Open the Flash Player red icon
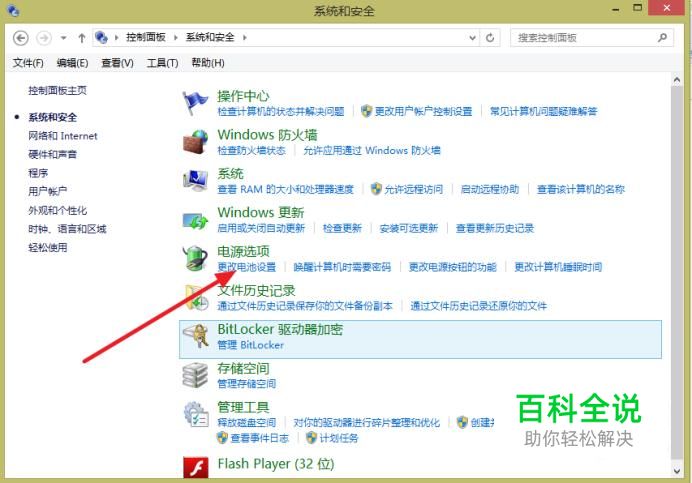 click(196, 467)
